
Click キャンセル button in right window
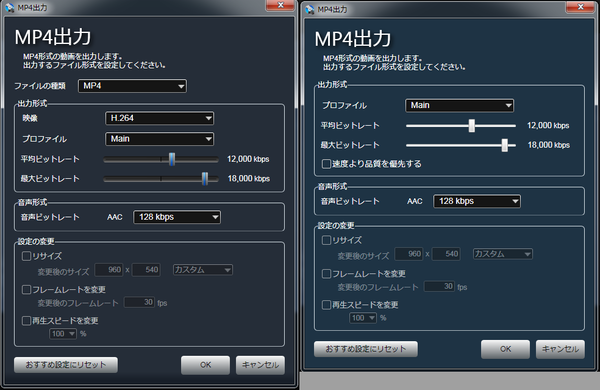tap(560, 349)
